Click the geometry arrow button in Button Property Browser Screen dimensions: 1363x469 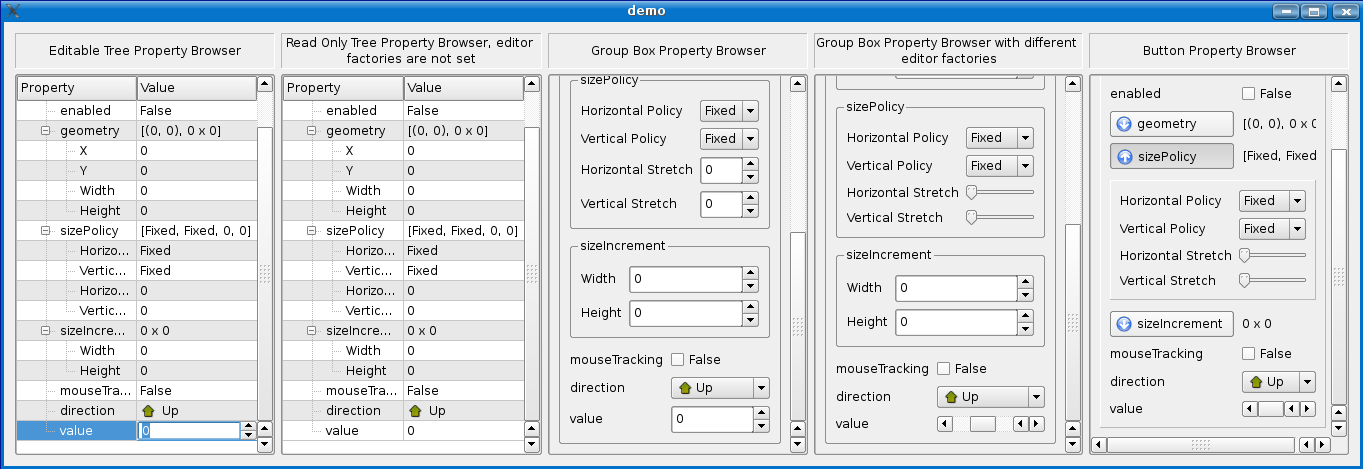pos(1123,125)
